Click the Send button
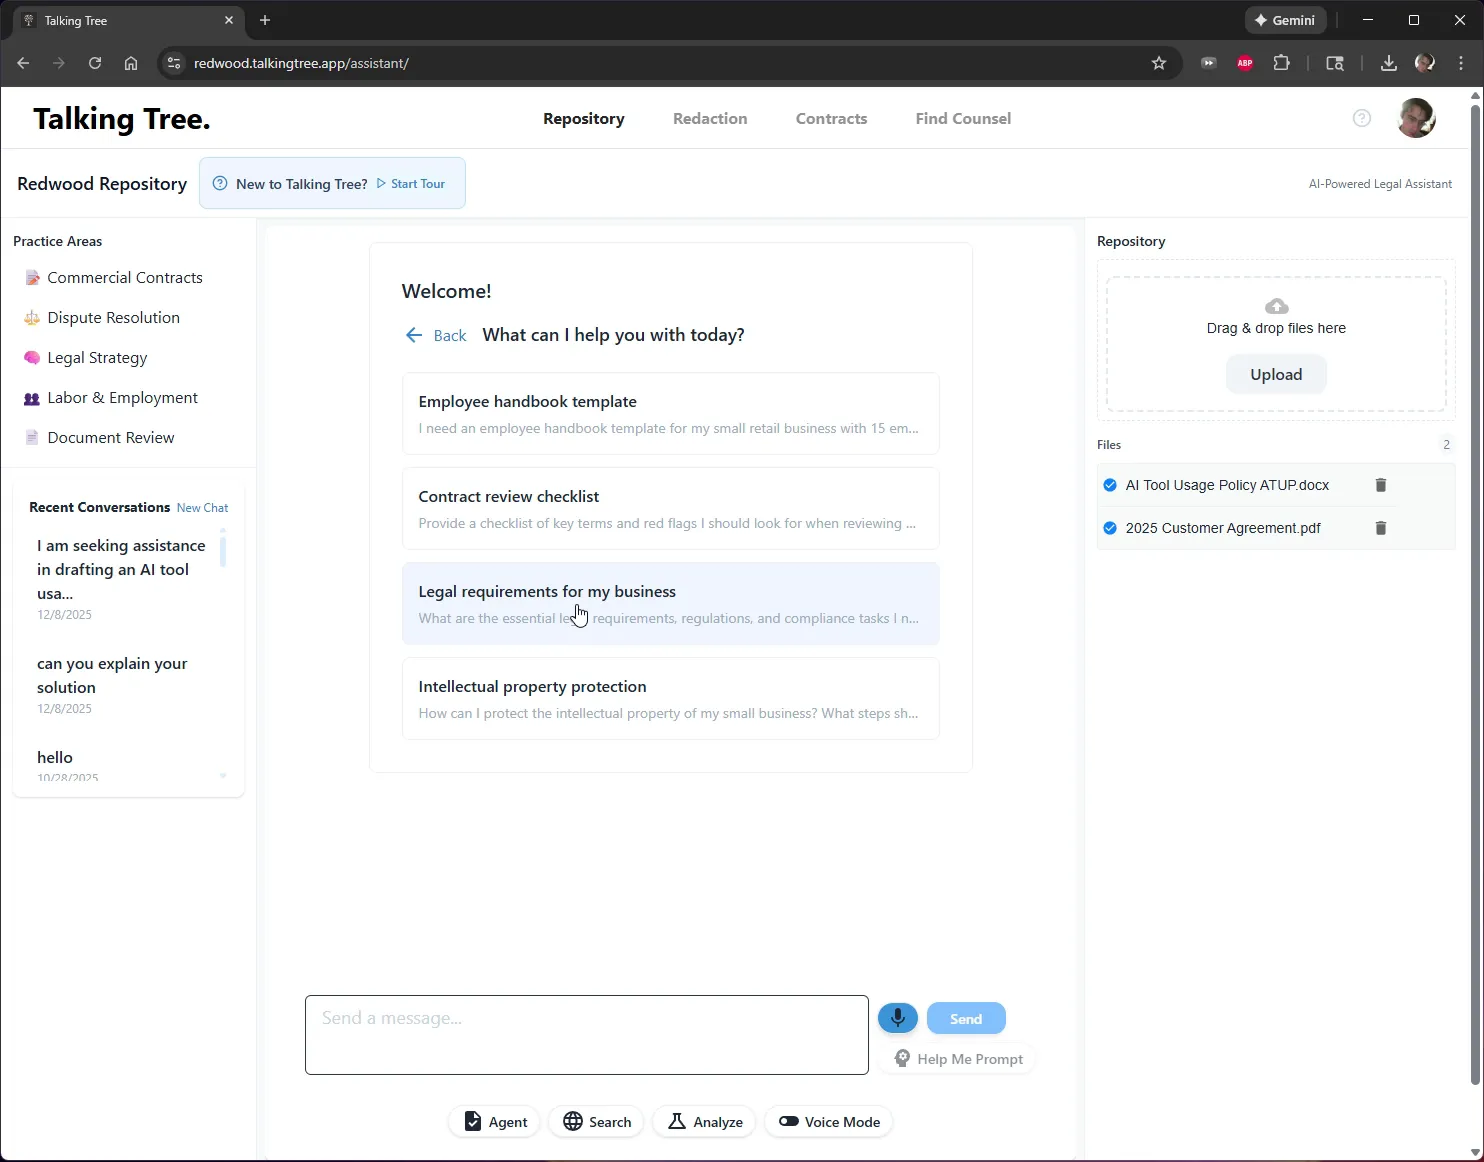Viewport: 1484px width, 1162px height. pyautogui.click(x=966, y=1018)
